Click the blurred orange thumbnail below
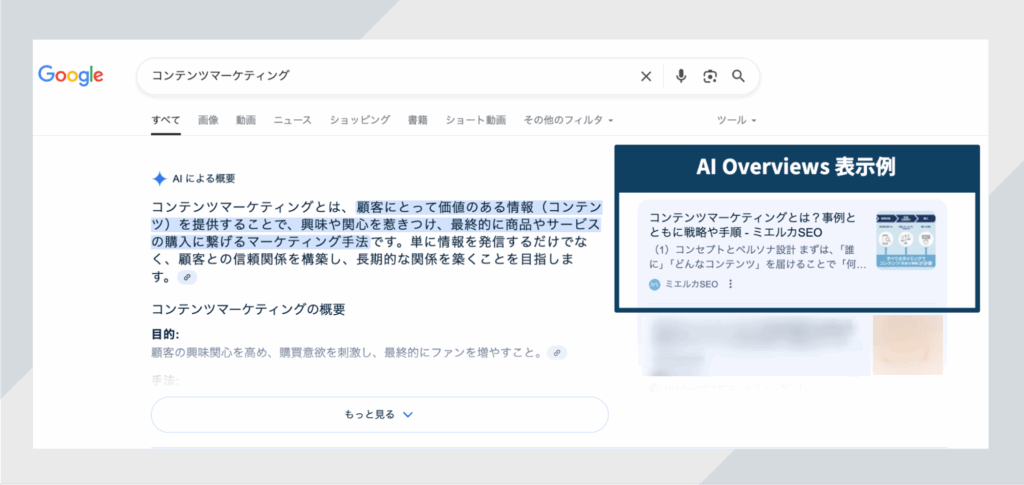This screenshot has width=1024, height=485. tap(908, 345)
